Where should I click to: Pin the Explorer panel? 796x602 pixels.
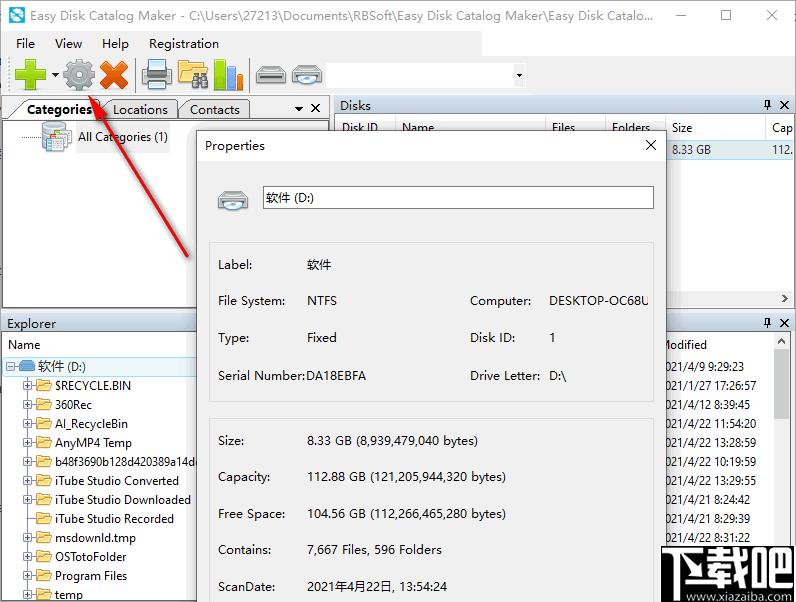click(768, 322)
